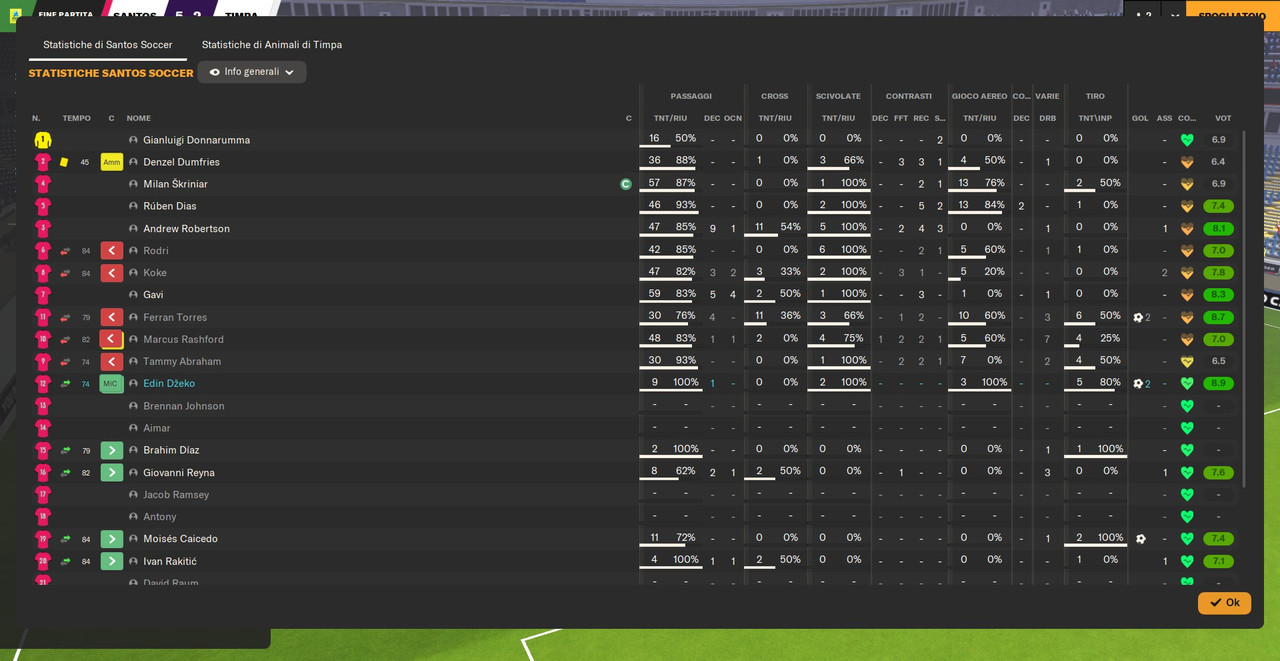
Task: Click Andrew Robertson's 8.1 rating badge
Action: [1218, 229]
